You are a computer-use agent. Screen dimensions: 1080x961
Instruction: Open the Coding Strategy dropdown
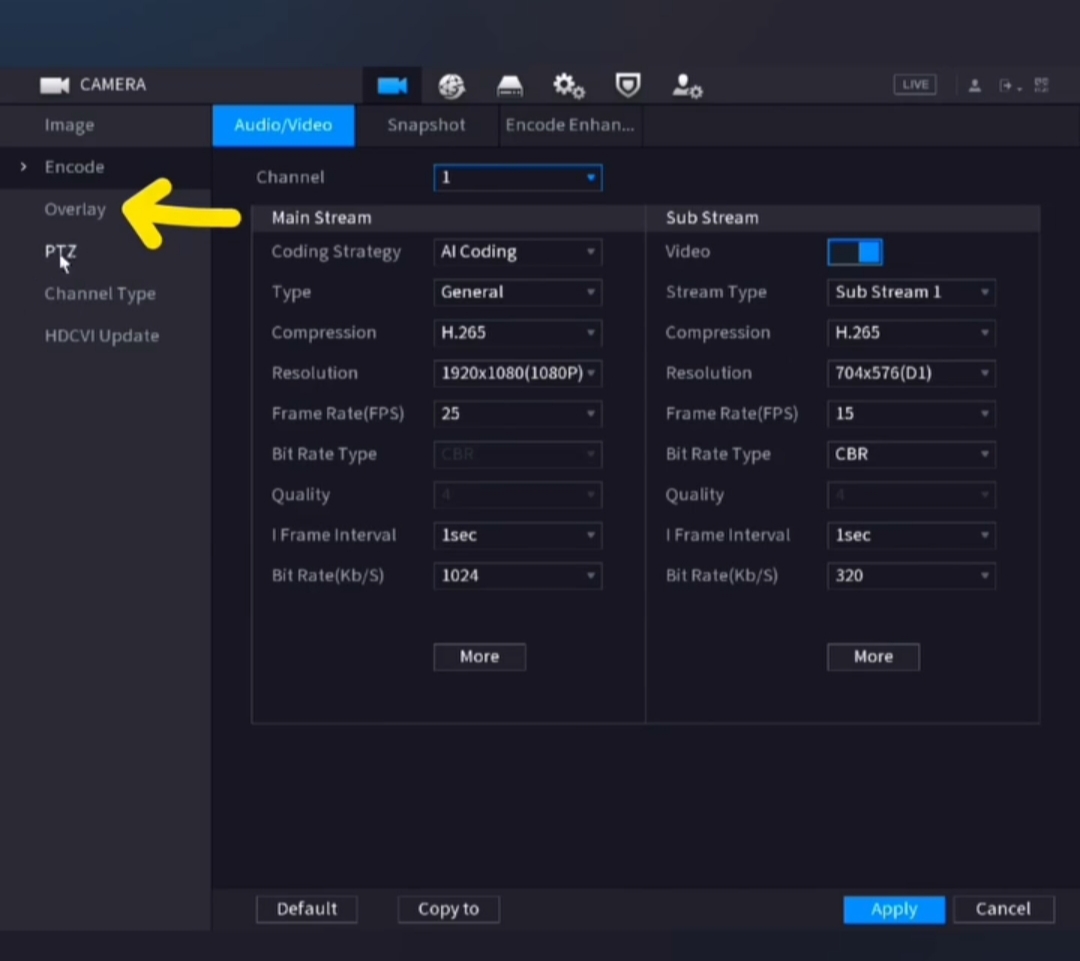tap(518, 252)
